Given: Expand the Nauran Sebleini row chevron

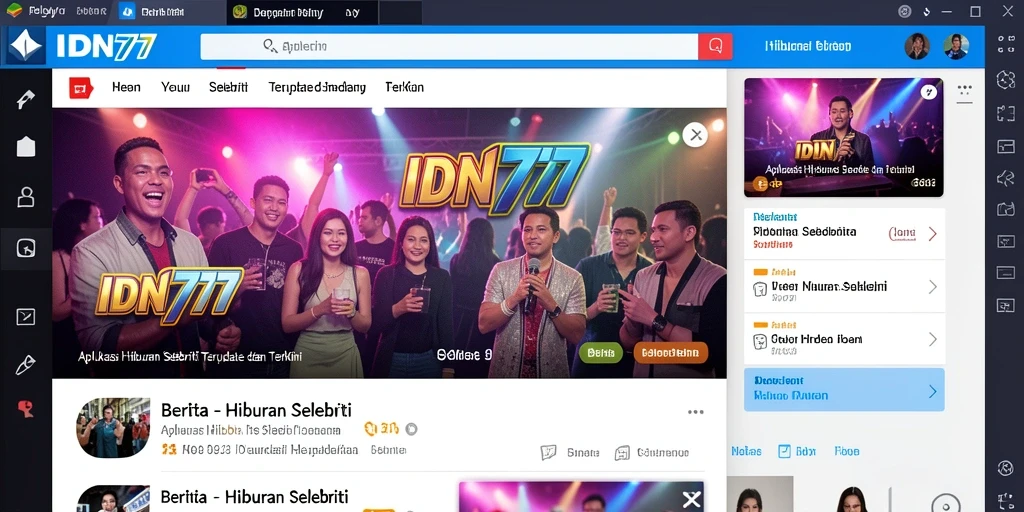Looking at the screenshot, I should 933,287.
